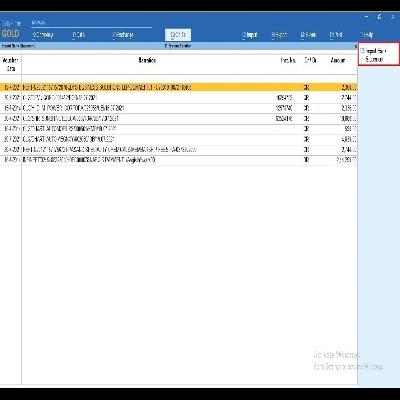
Task: Open the Export menu
Action: pyautogui.click(x=279, y=35)
